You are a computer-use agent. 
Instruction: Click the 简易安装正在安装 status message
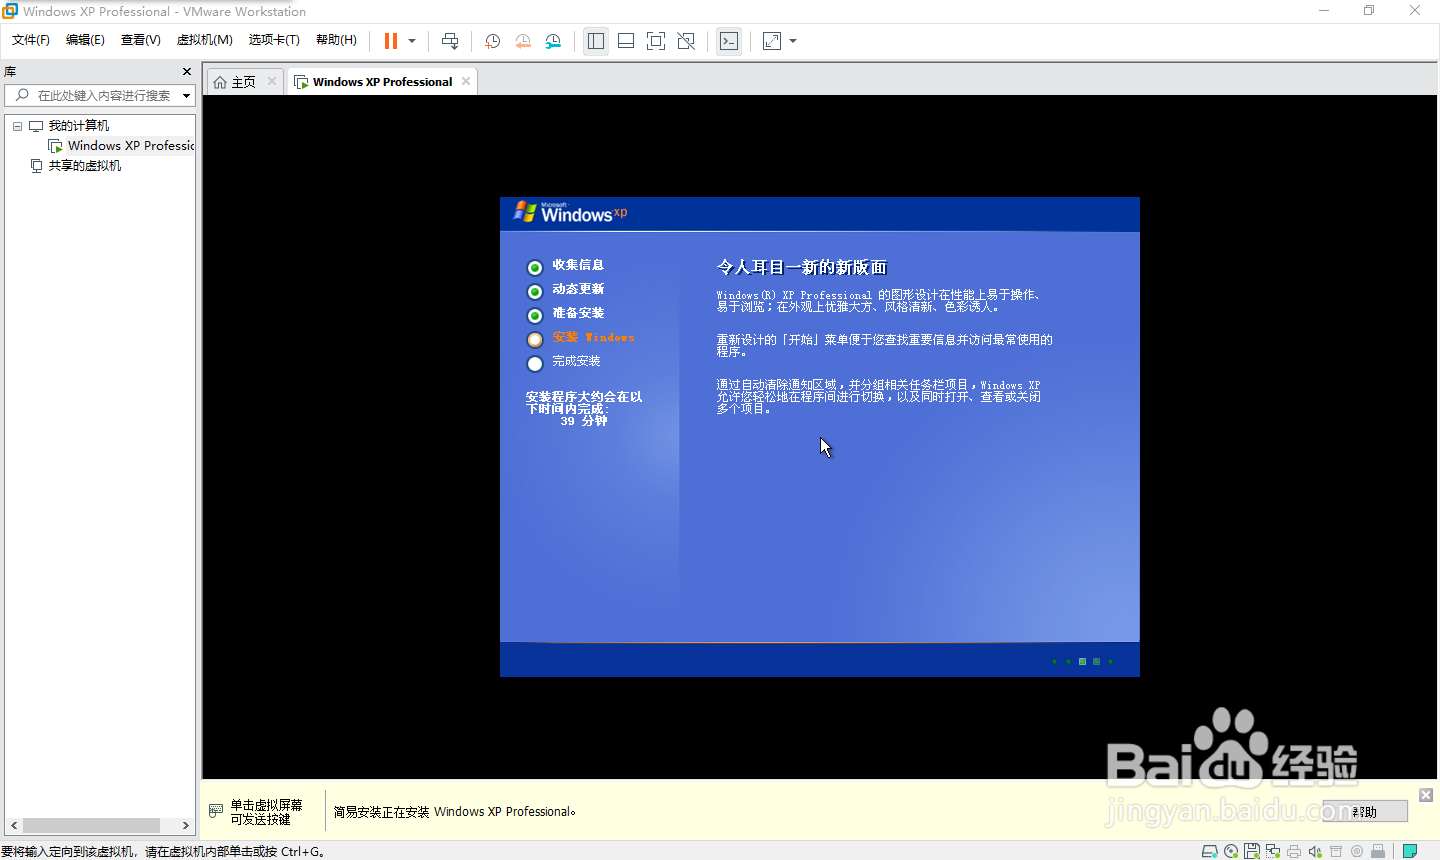click(455, 812)
